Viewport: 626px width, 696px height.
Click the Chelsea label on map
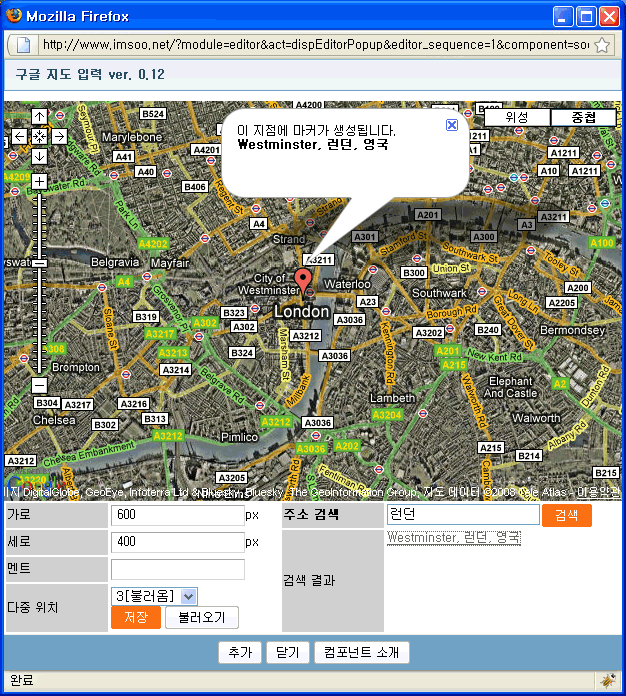coord(54,420)
